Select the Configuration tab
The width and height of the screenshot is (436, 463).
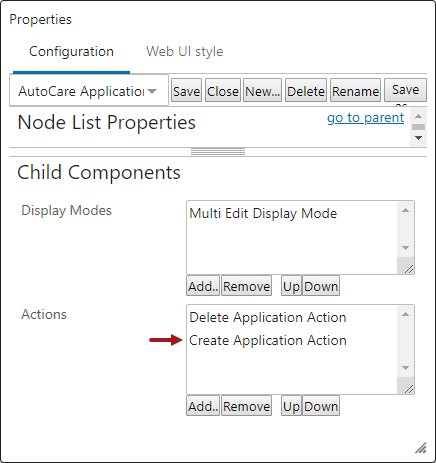pos(71,52)
